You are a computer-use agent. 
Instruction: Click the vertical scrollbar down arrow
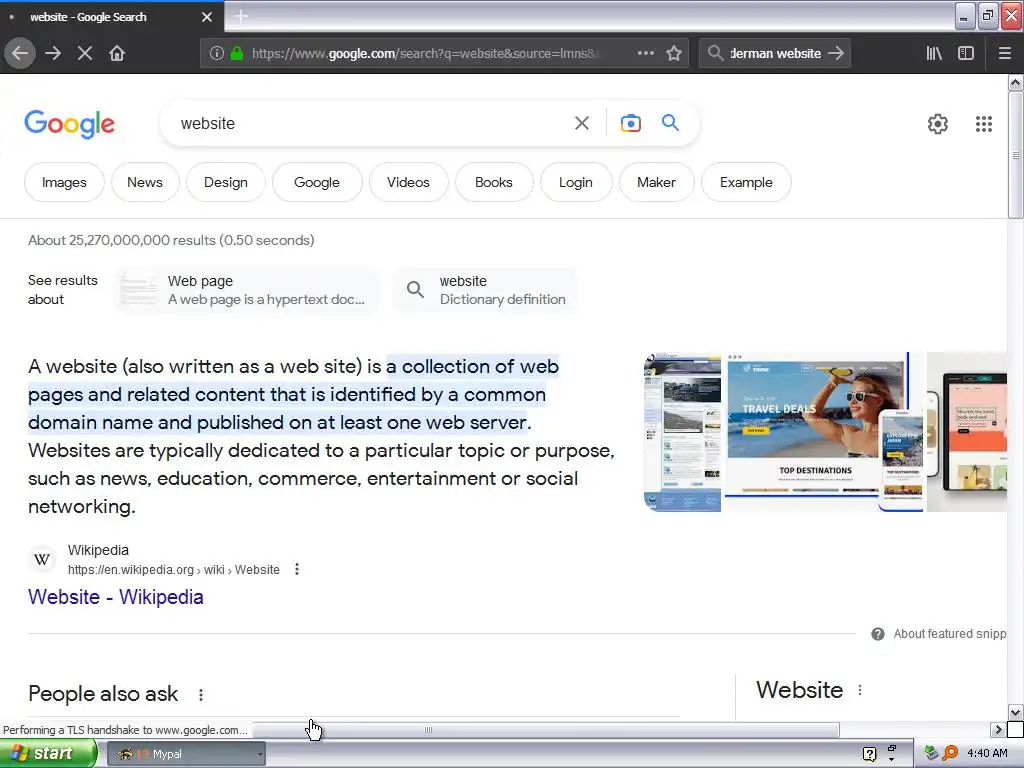(1015, 712)
